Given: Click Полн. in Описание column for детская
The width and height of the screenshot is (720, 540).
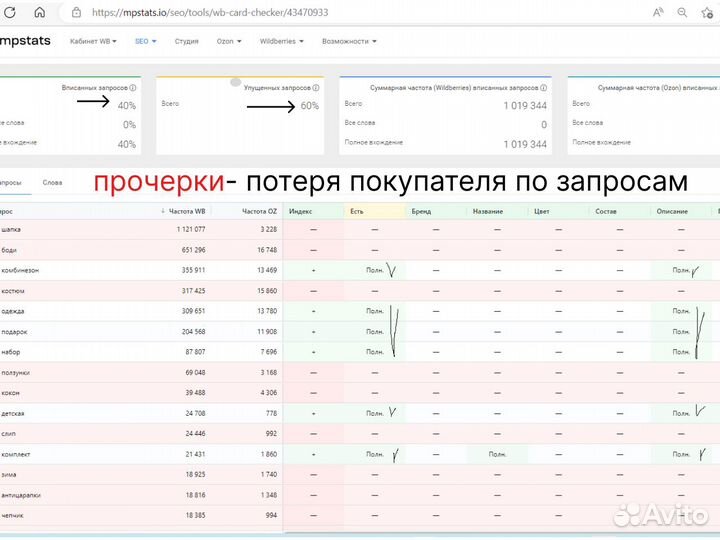Looking at the screenshot, I should click(x=681, y=413).
